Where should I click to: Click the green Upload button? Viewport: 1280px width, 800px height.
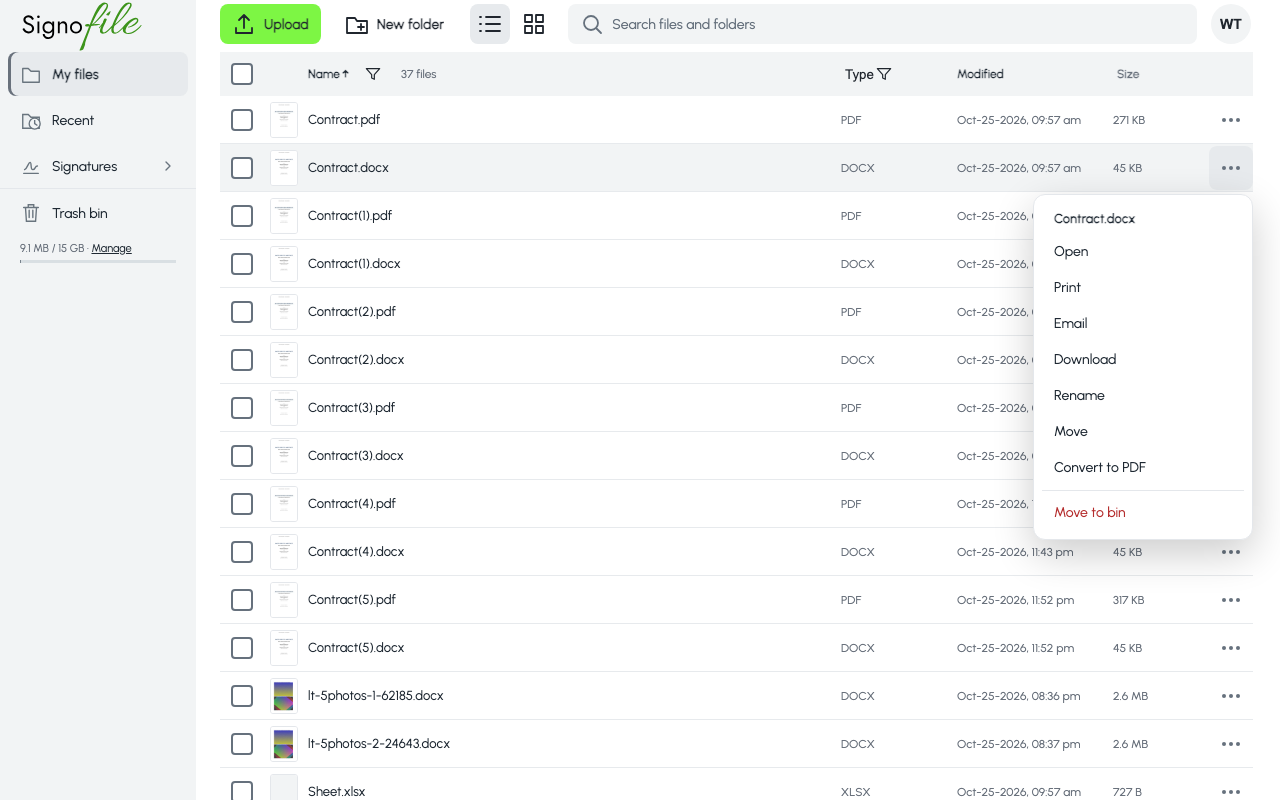[270, 24]
